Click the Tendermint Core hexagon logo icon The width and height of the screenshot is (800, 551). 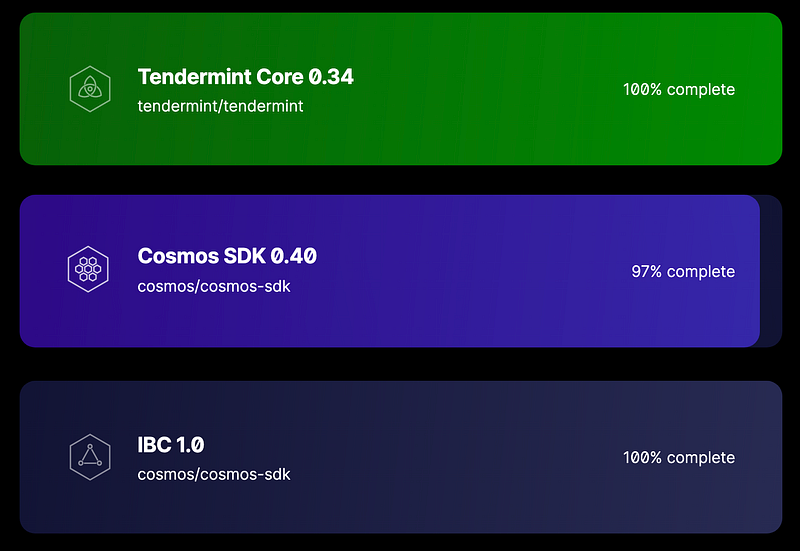coord(90,89)
